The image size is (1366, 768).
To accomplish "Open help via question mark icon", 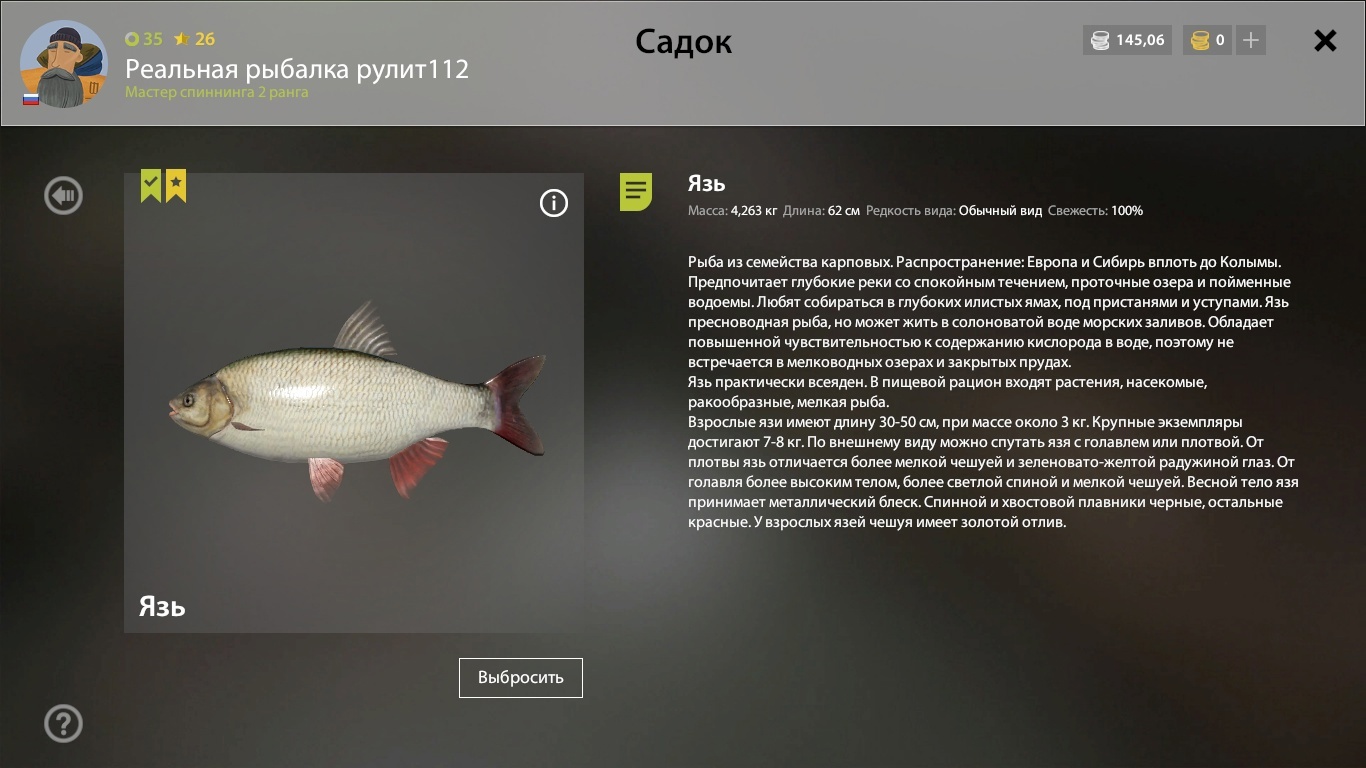I will click(x=63, y=723).
